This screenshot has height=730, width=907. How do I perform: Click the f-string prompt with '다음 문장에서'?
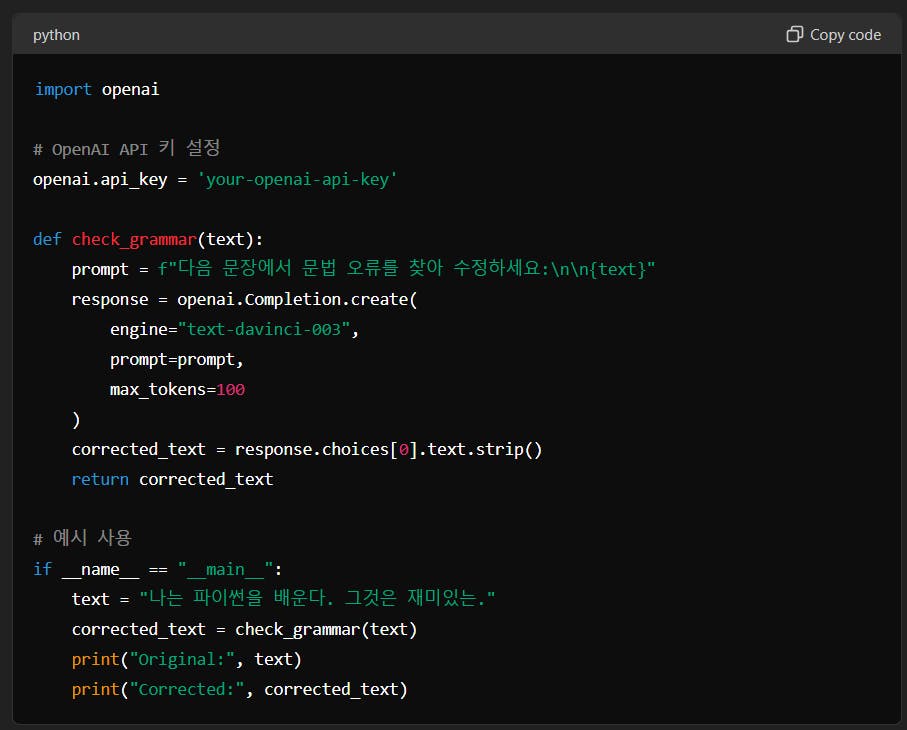point(407,268)
